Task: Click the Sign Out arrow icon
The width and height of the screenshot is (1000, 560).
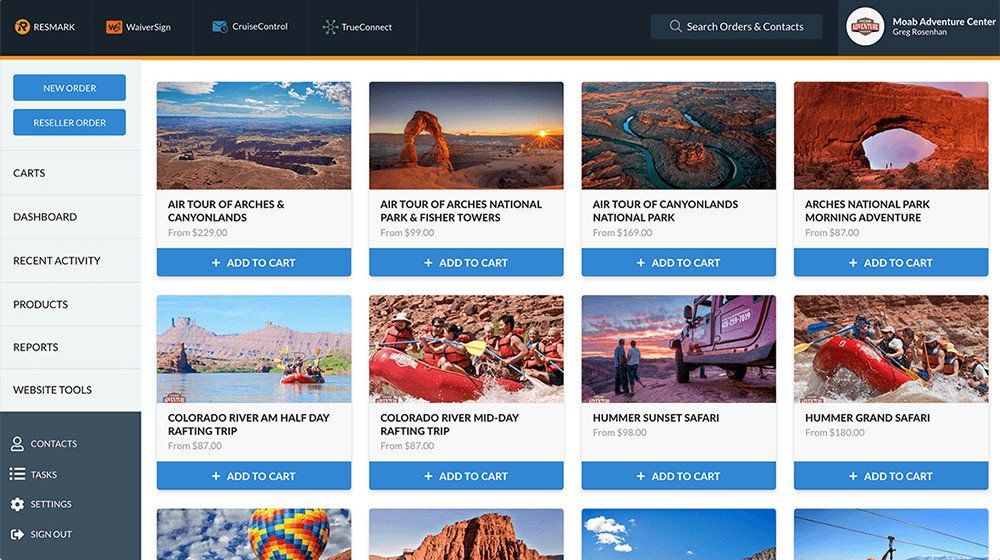Action: (x=17, y=534)
